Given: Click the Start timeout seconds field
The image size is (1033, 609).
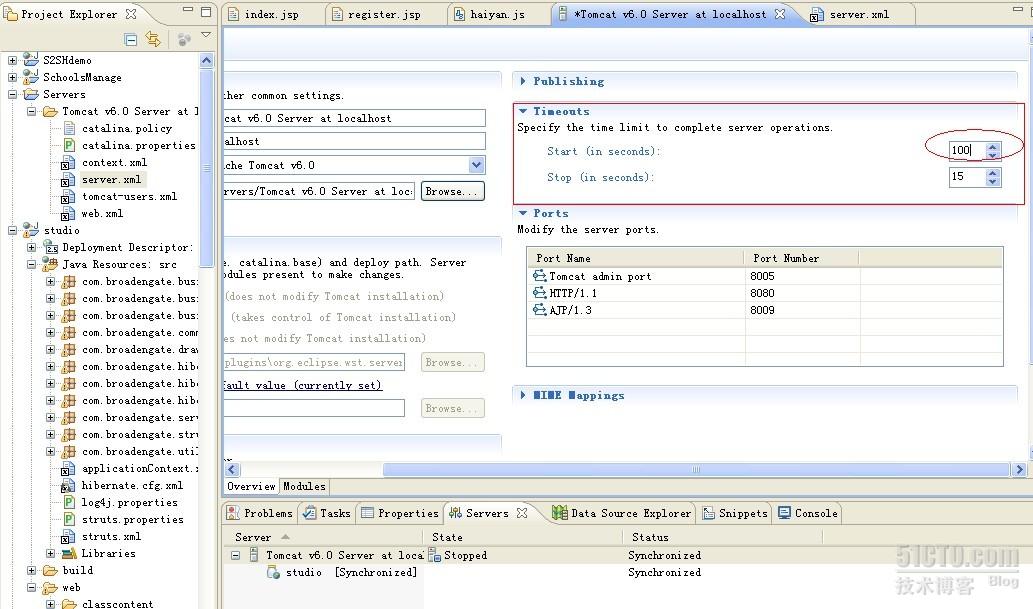Looking at the screenshot, I should click(967, 150).
